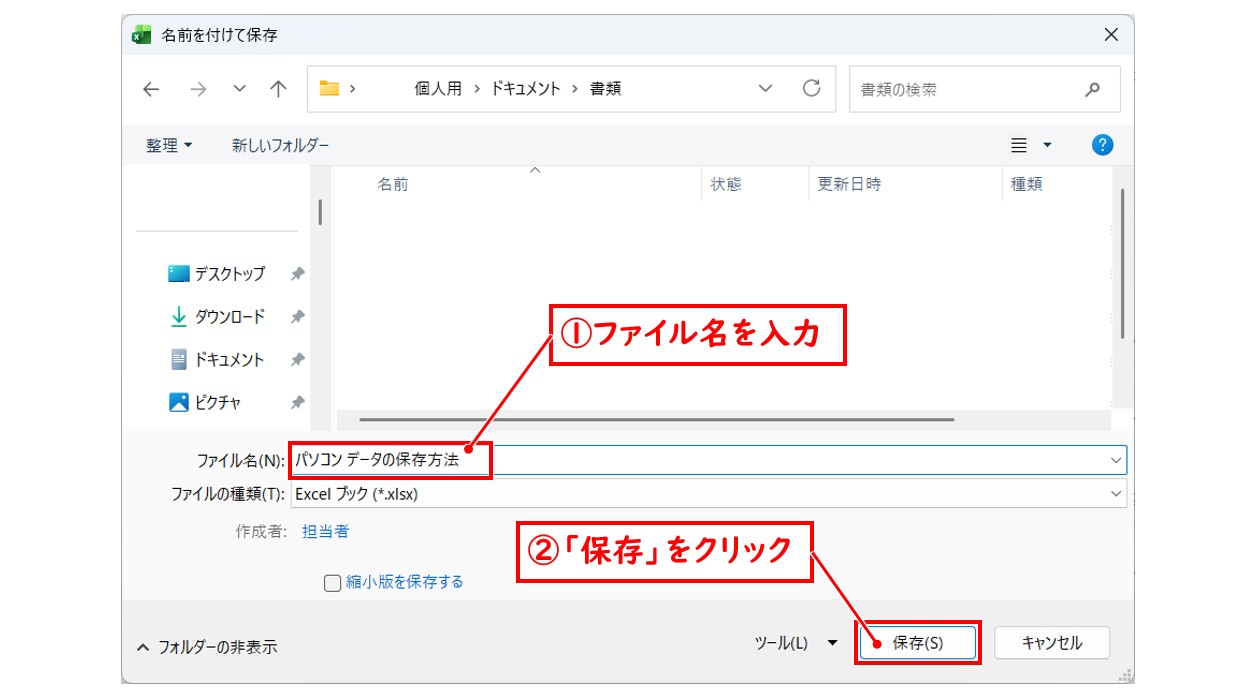The width and height of the screenshot is (1256, 698).
Task: Click the back navigation arrow
Action: click(x=150, y=89)
